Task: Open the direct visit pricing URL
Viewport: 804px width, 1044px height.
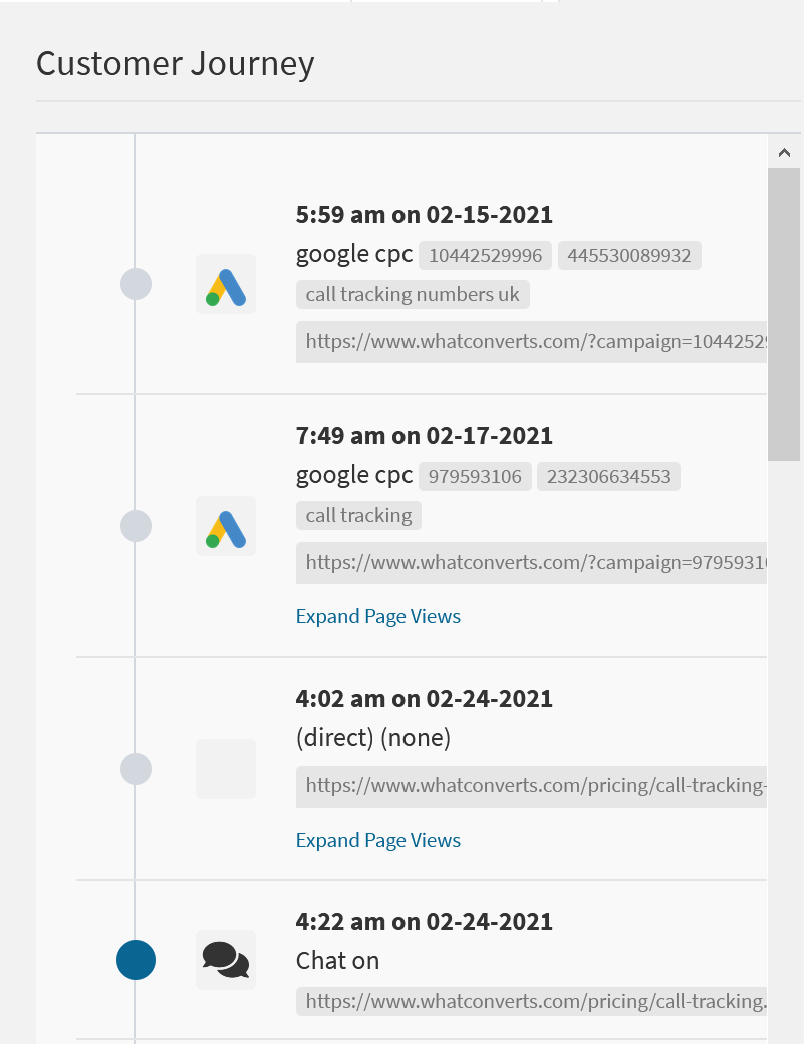Action: [x=535, y=786]
